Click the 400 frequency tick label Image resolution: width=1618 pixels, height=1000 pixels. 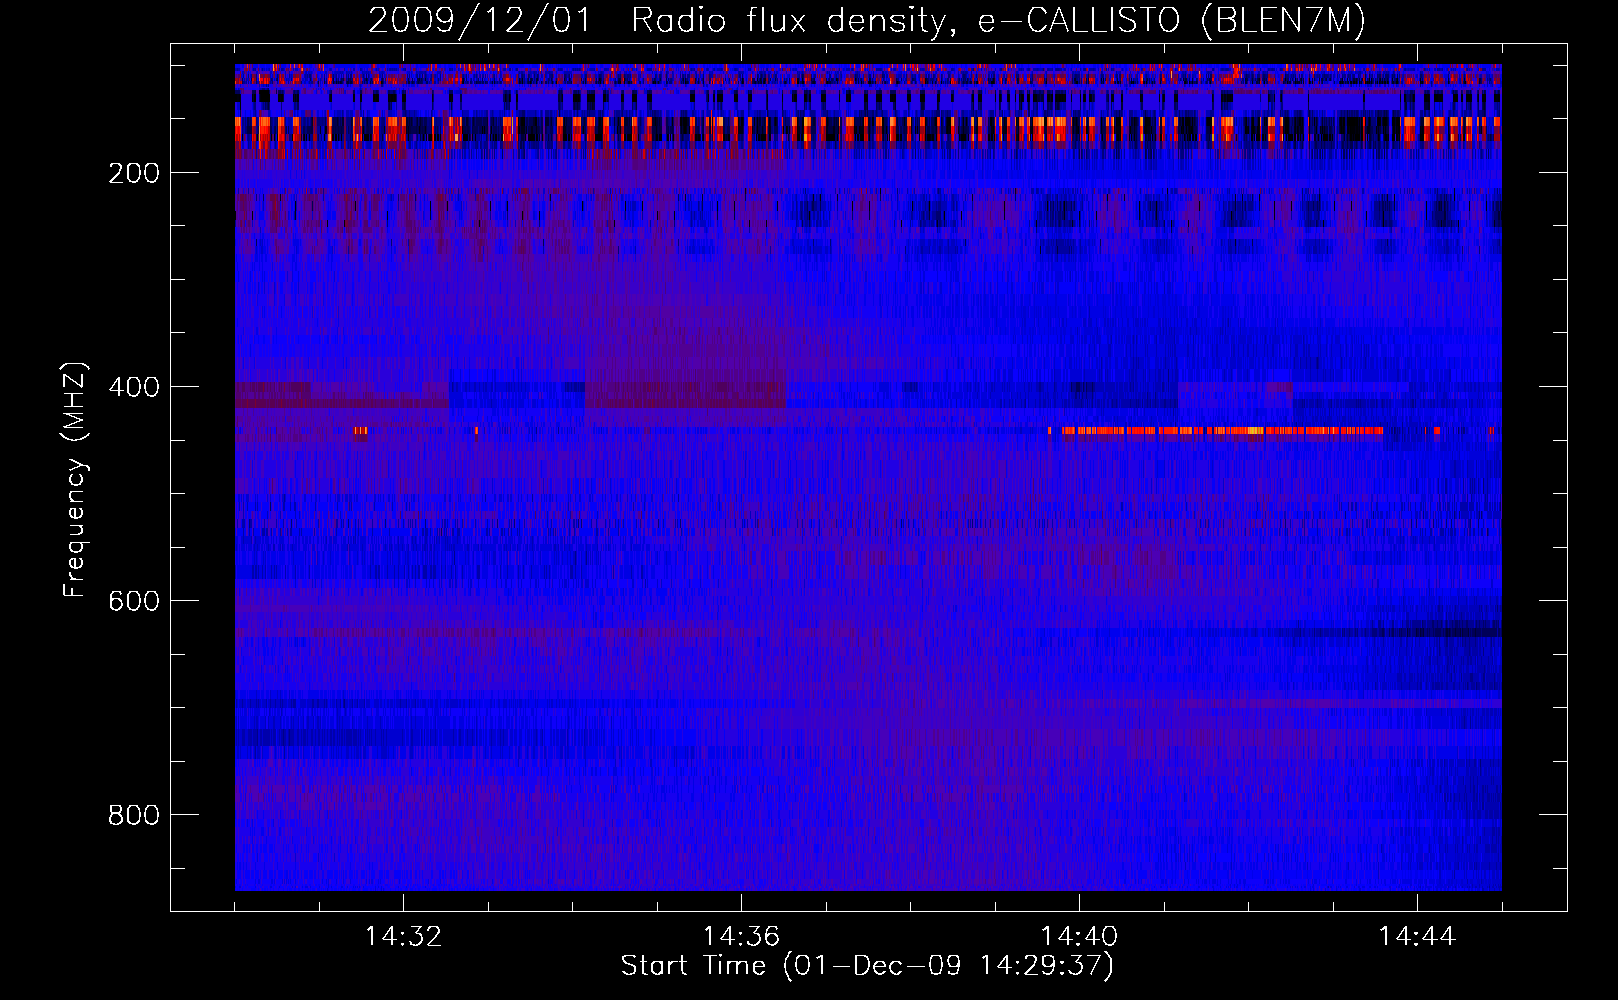[x=134, y=387]
